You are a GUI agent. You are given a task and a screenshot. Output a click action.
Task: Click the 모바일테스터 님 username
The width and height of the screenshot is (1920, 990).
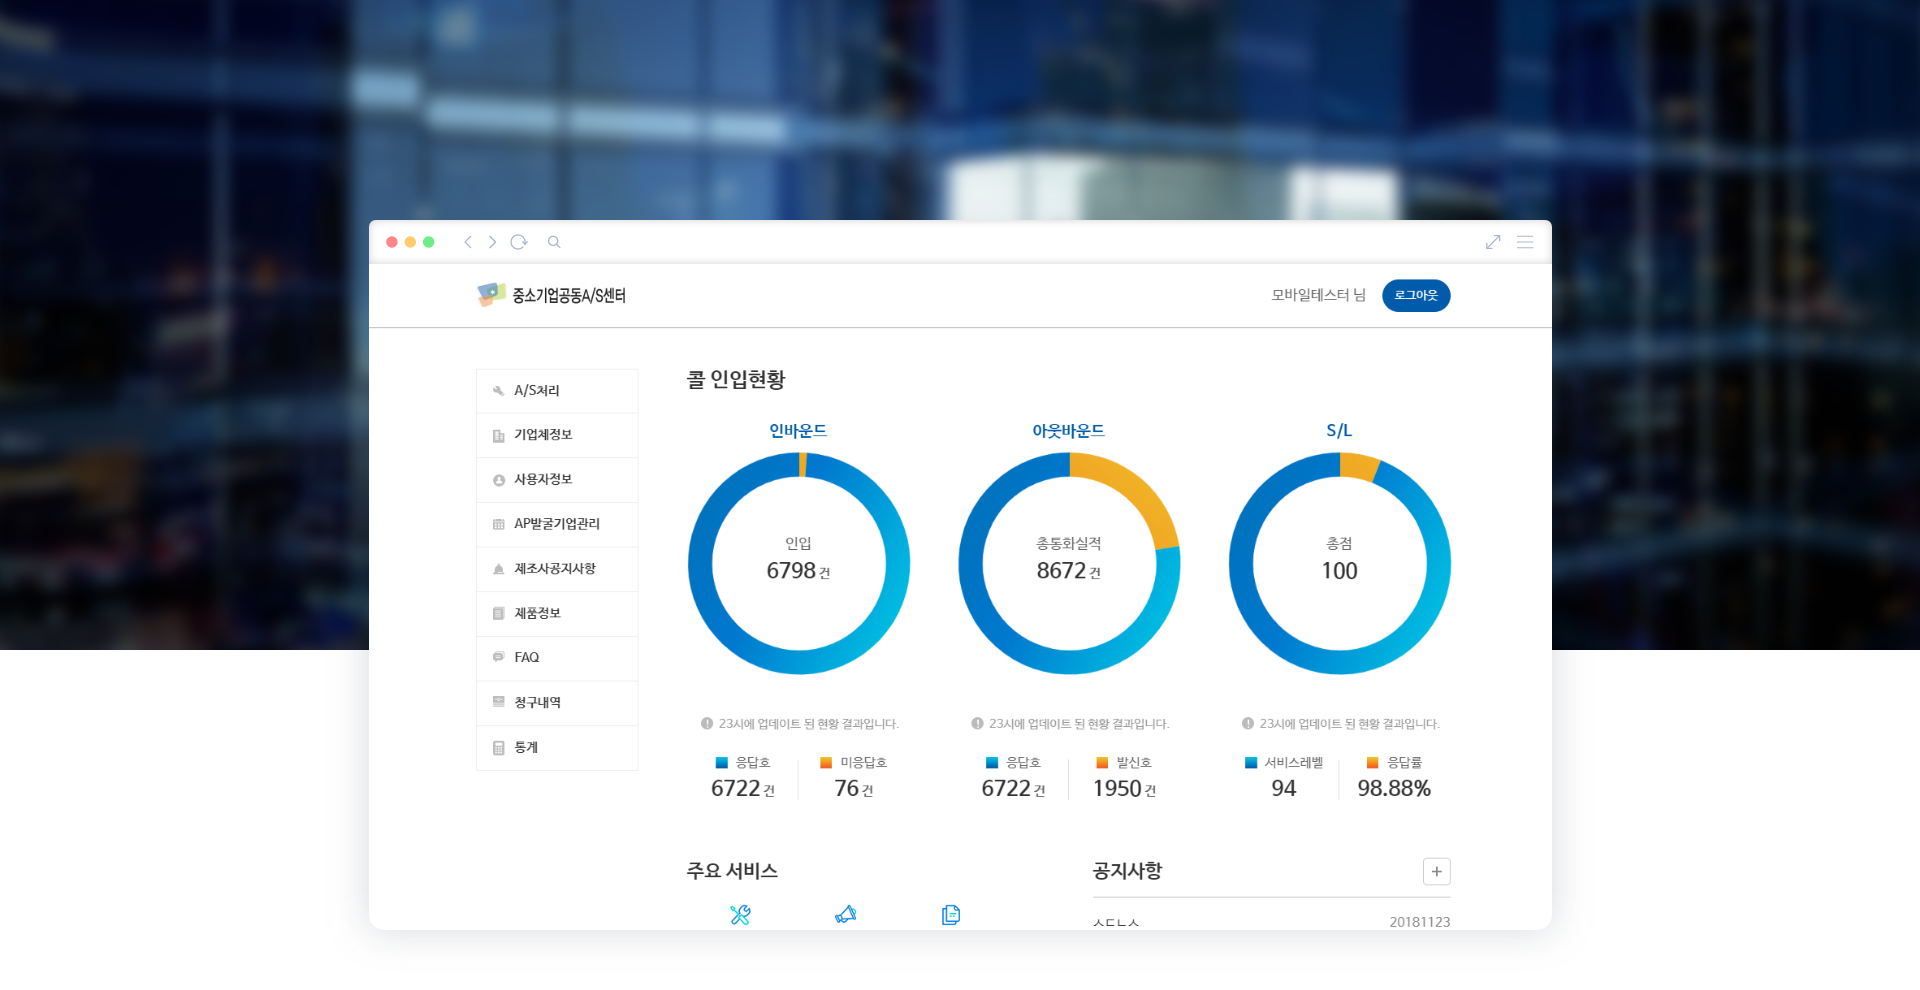pos(1318,295)
